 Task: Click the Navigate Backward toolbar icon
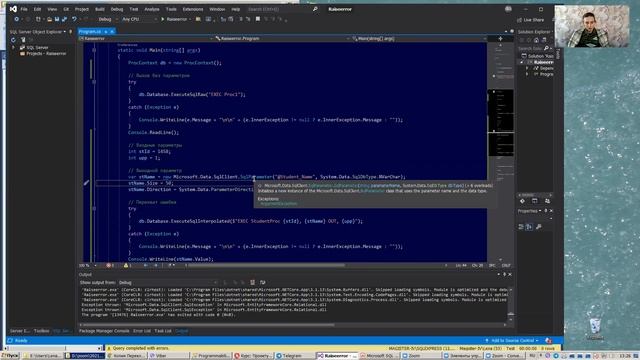tap(17, 19)
